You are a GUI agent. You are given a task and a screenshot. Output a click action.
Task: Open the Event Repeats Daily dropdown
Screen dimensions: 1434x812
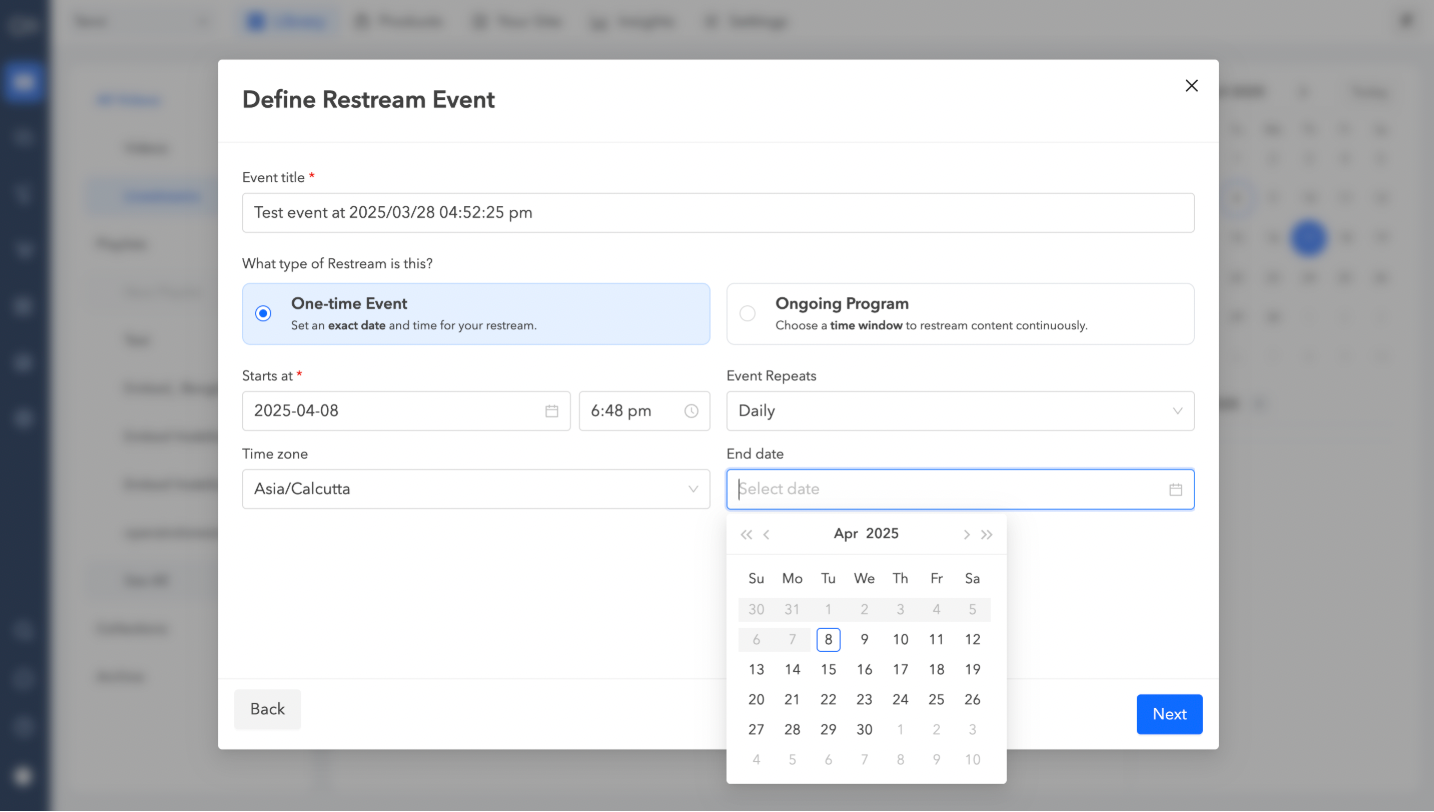pyautogui.click(x=960, y=411)
